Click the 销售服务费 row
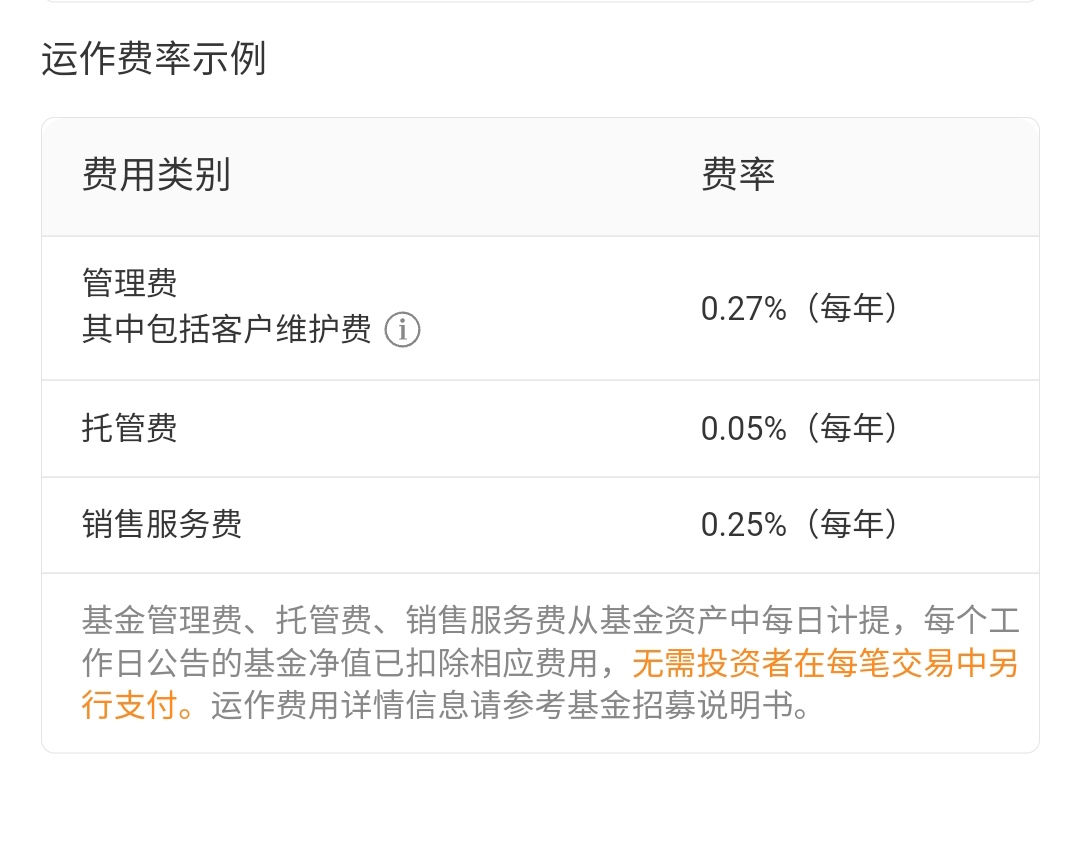1080x861 pixels. click(x=540, y=524)
